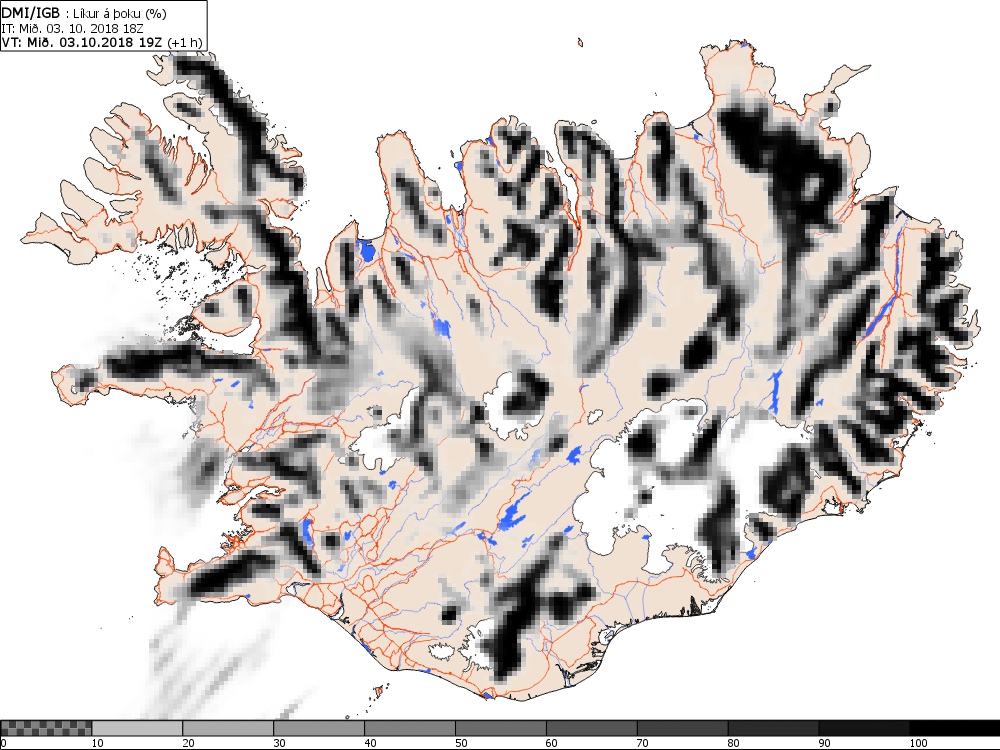Click the 'Líkur á þoku (%)' label
The image size is (1000, 750).
pos(121,13)
